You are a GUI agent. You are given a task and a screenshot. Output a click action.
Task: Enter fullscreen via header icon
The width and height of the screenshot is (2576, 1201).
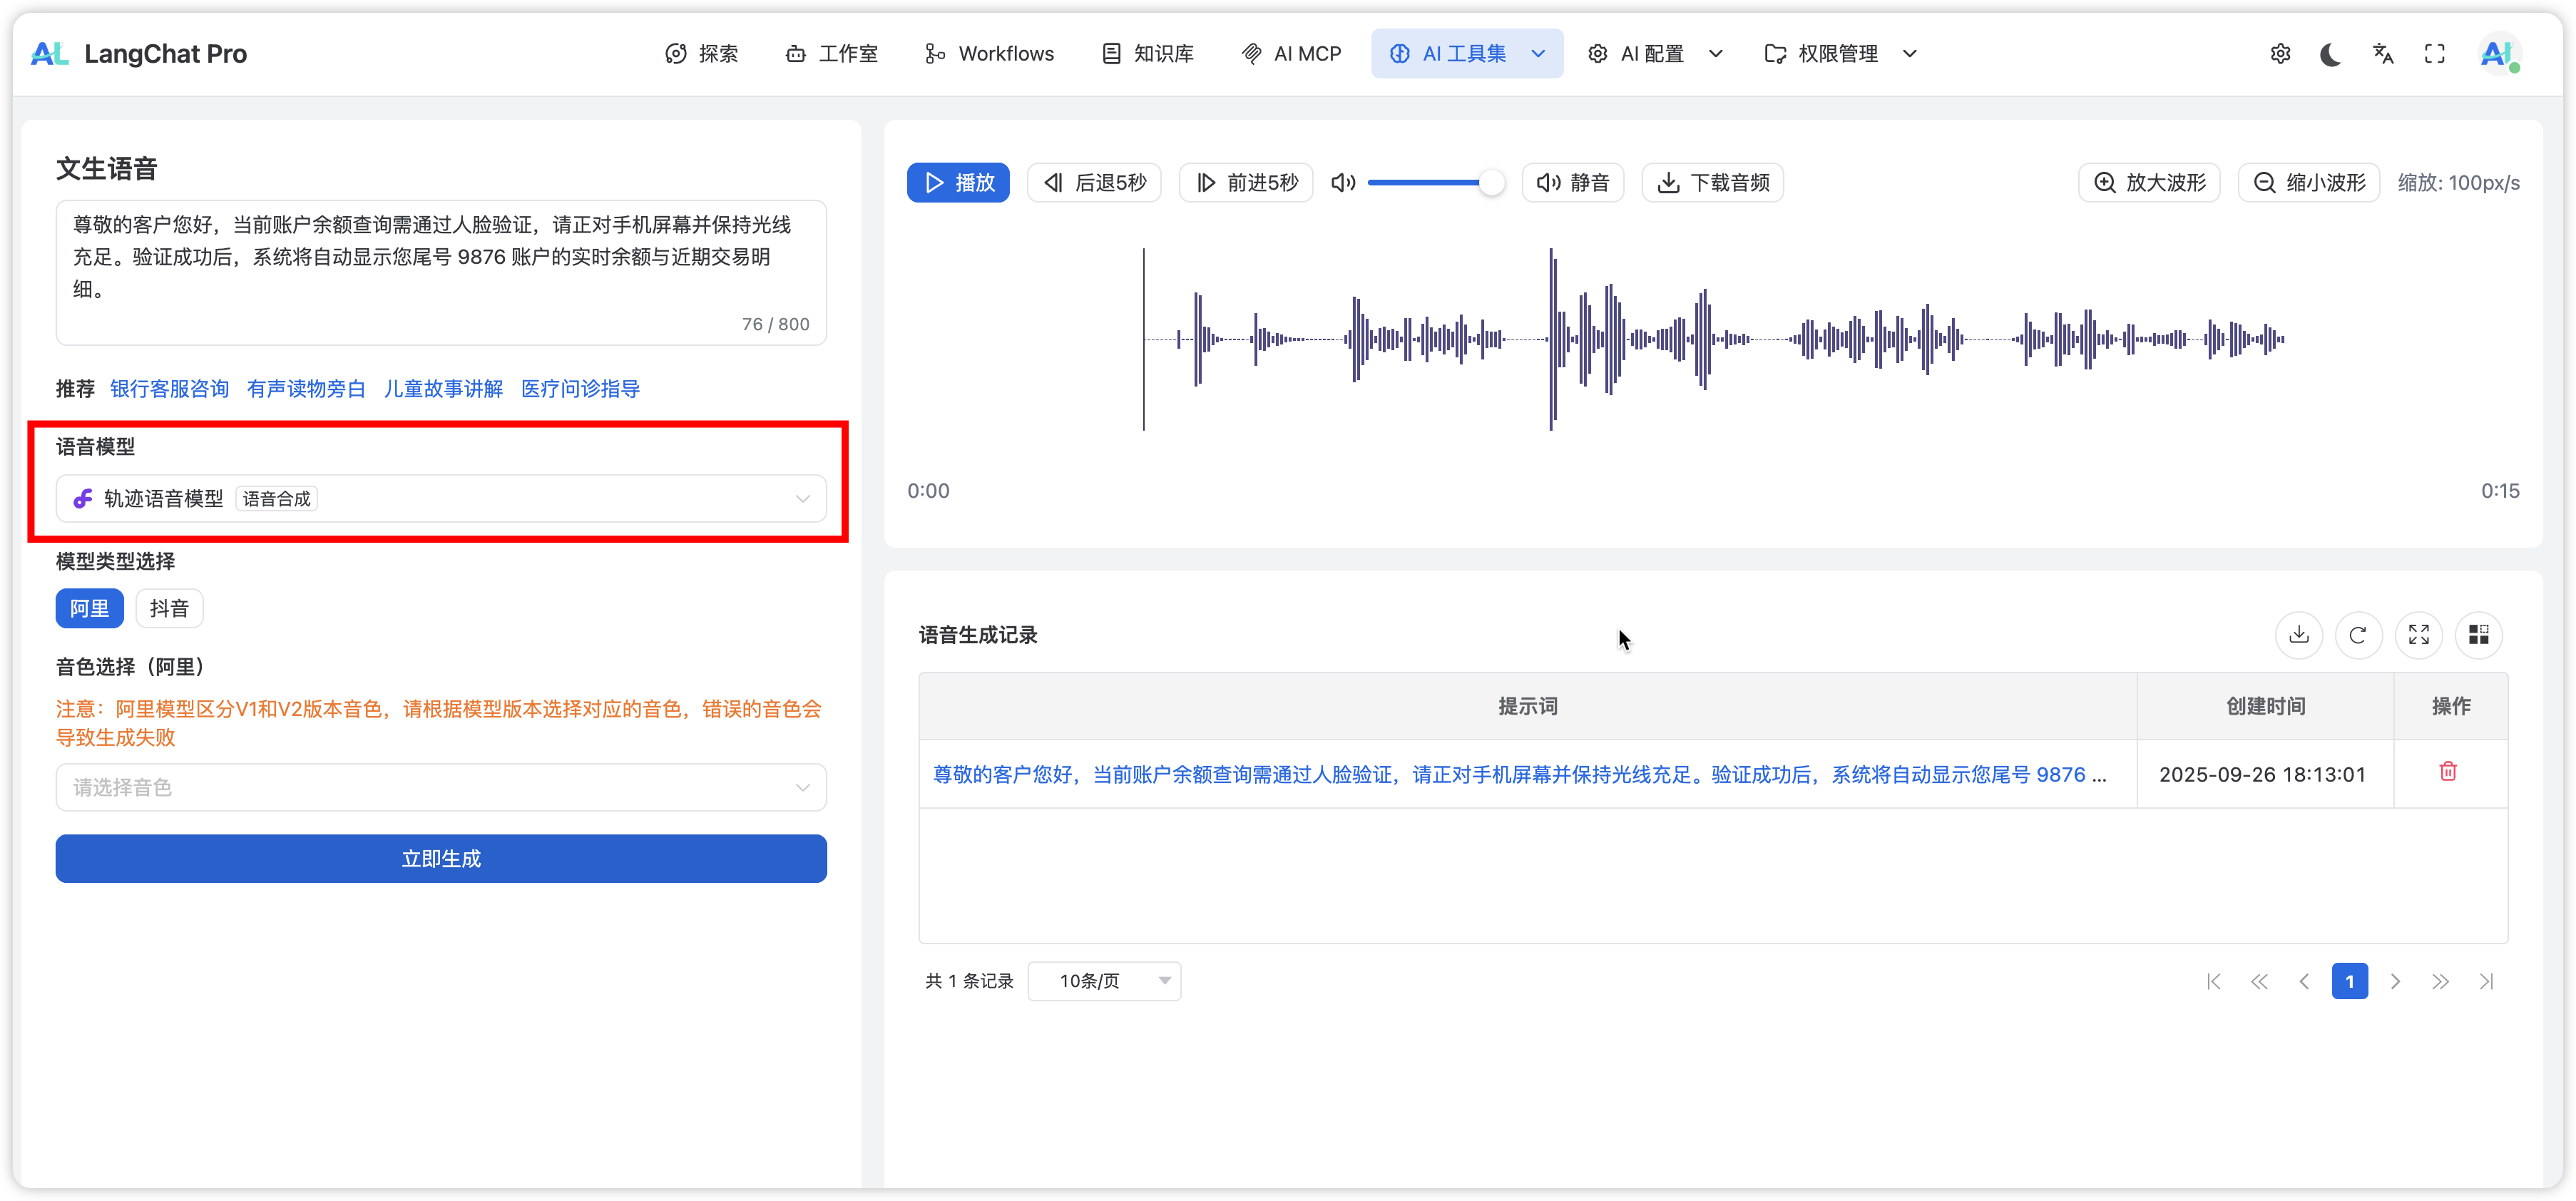[2435, 54]
